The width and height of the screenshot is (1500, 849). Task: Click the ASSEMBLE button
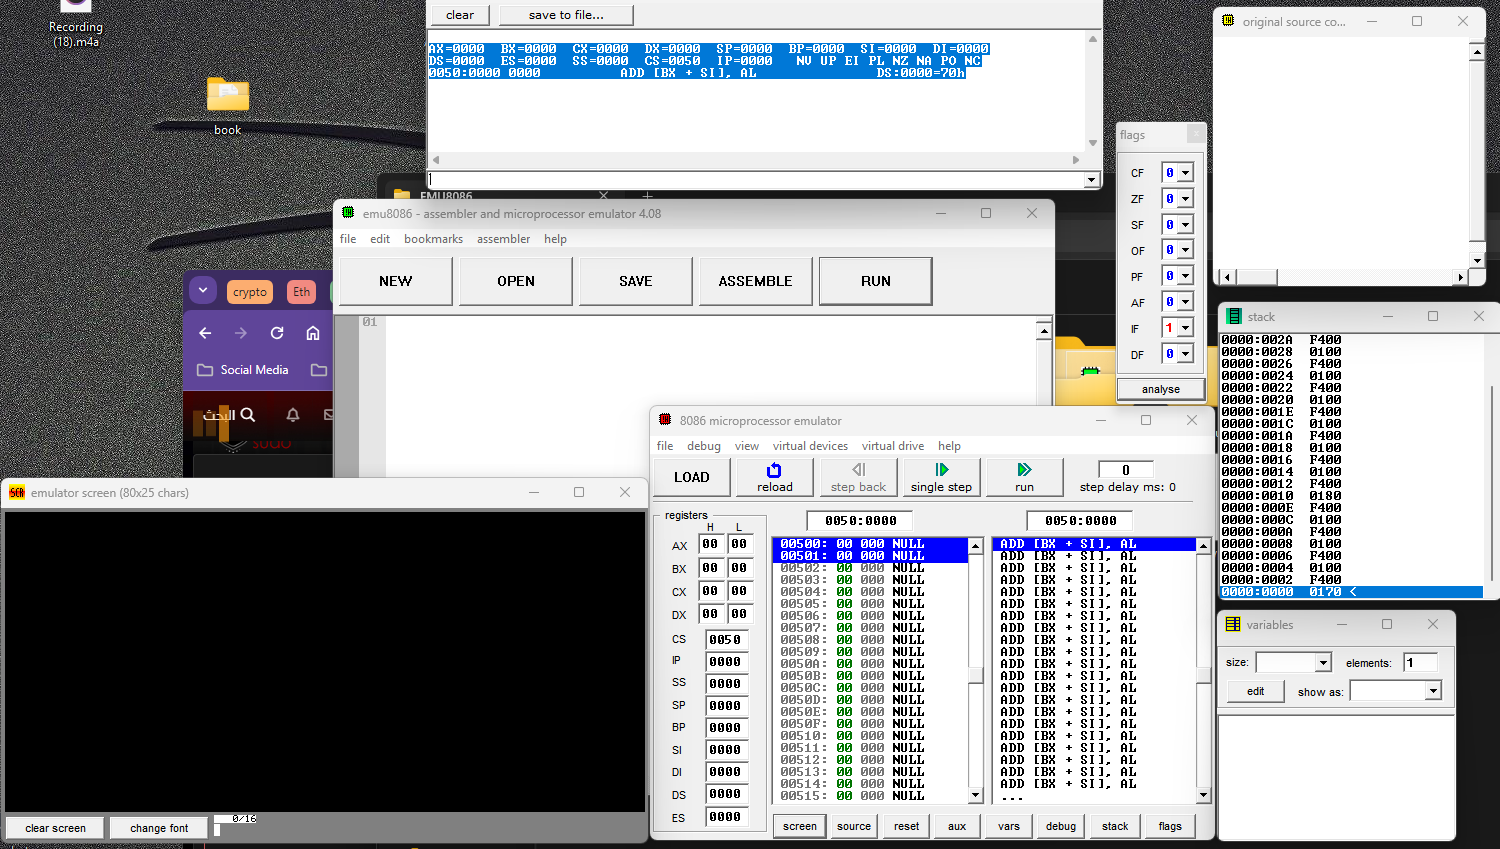coord(755,281)
